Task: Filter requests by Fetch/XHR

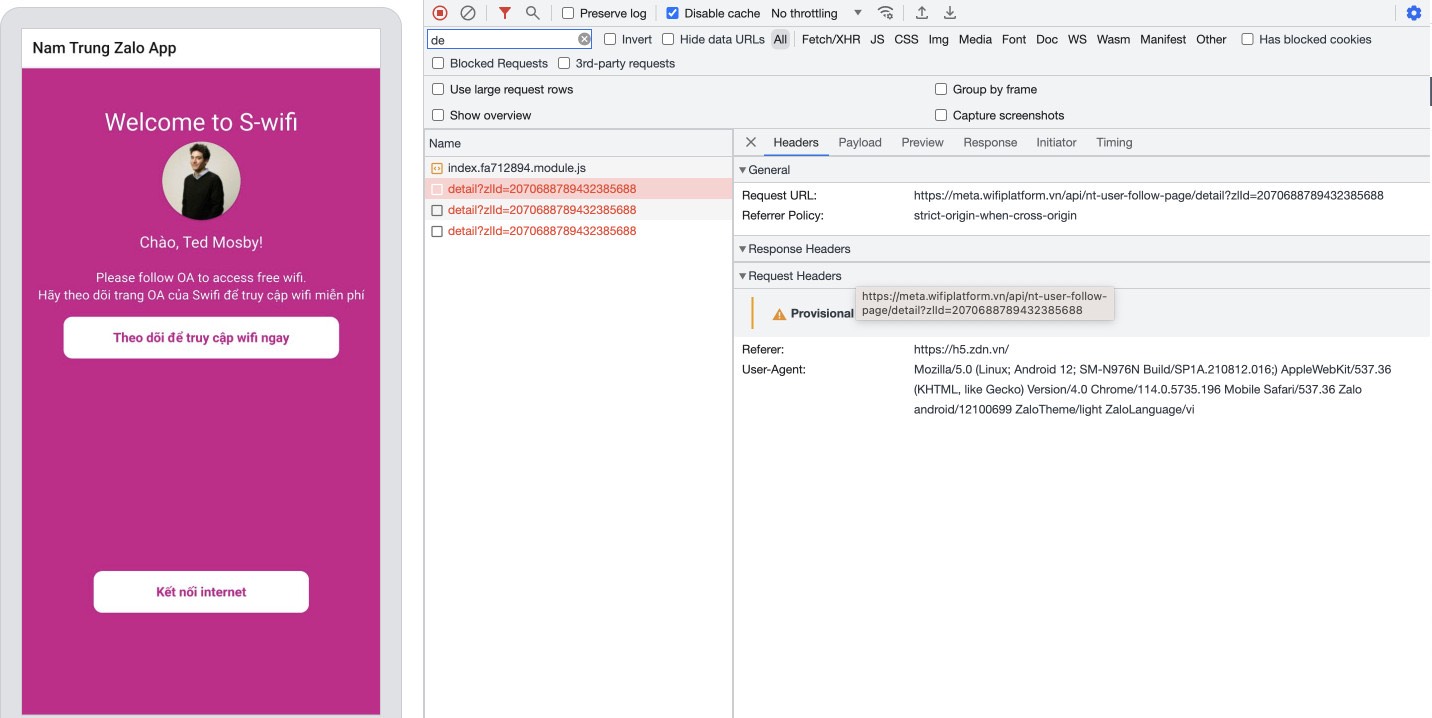Action: pos(831,39)
